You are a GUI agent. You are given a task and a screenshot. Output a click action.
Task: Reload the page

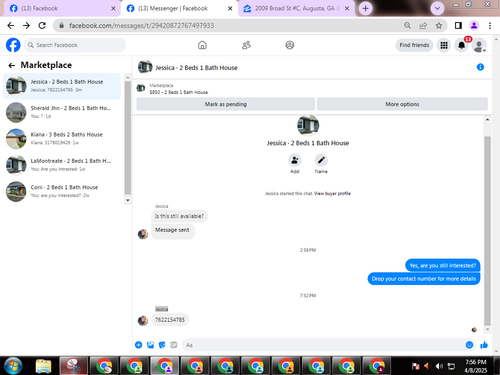pyautogui.click(x=42, y=25)
